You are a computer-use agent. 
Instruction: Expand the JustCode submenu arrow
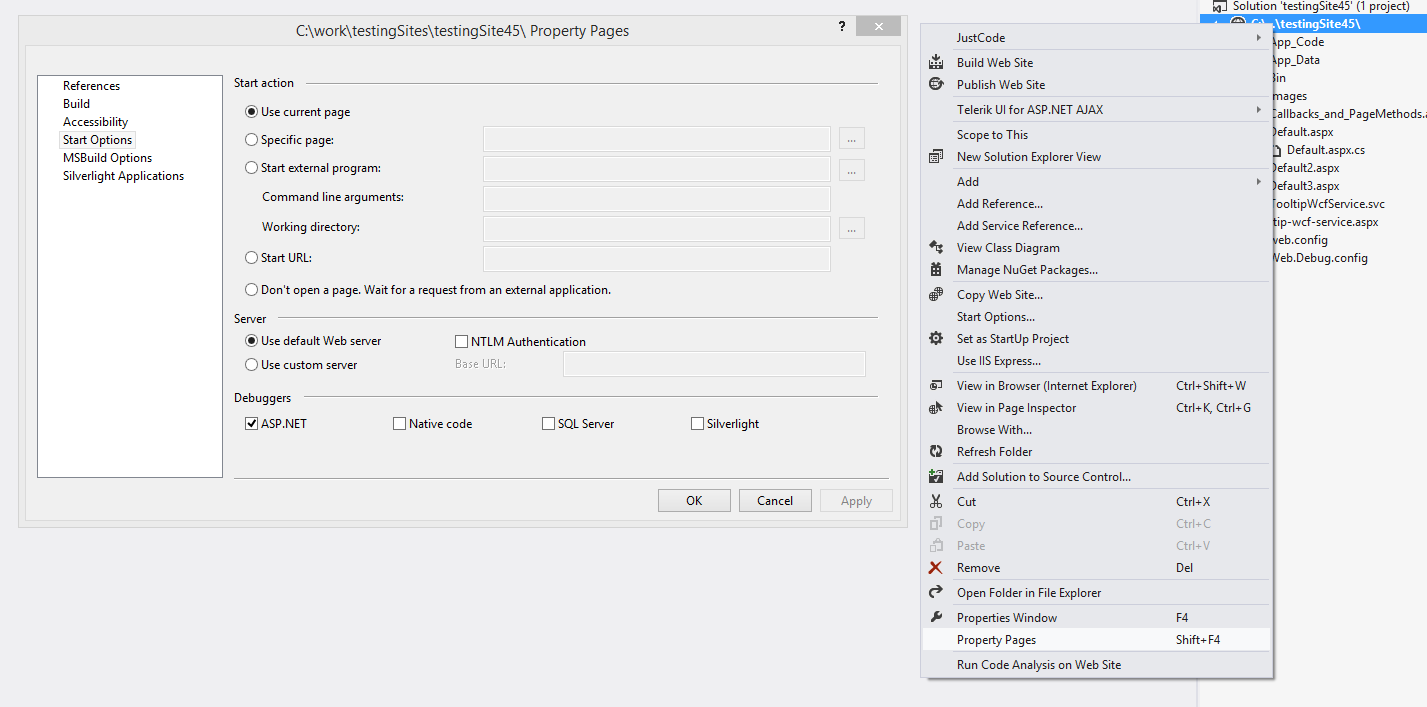pyautogui.click(x=1259, y=38)
